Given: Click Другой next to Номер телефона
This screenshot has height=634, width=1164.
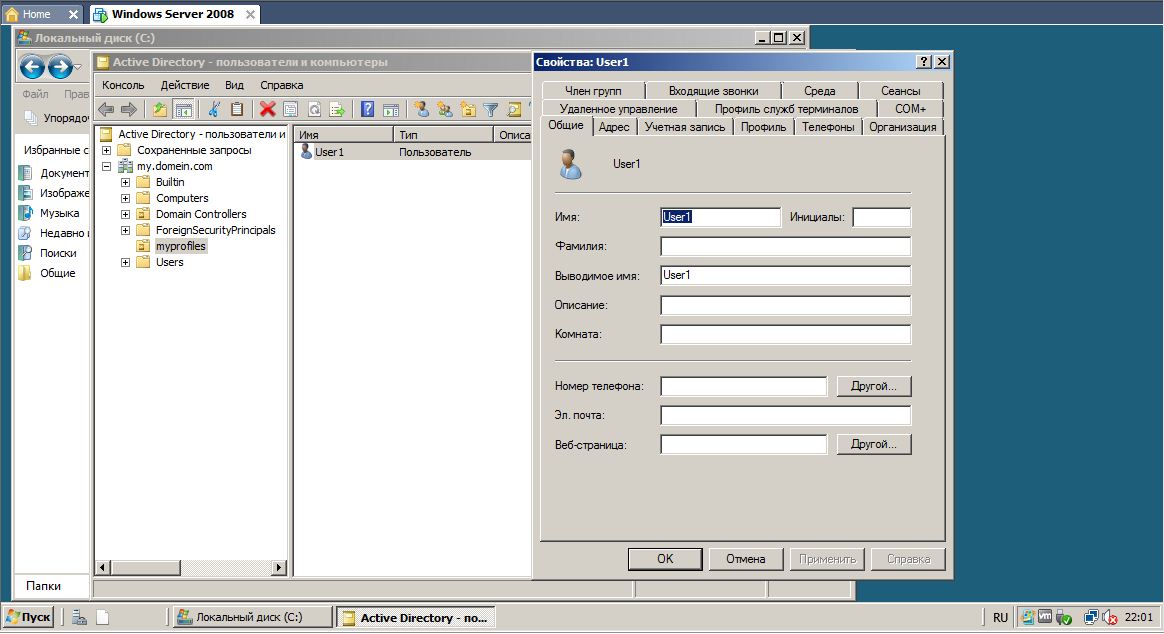Looking at the screenshot, I should pos(874,386).
